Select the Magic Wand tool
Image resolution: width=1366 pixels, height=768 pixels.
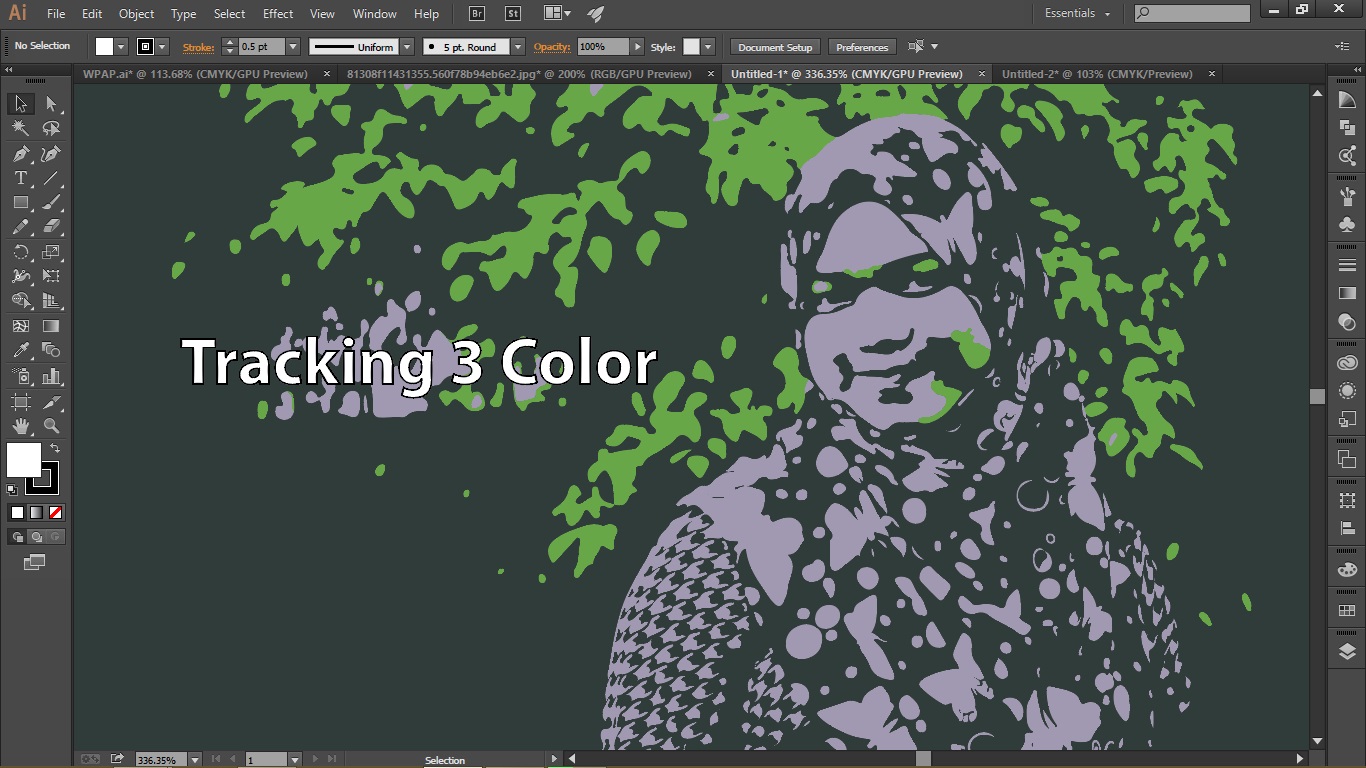pos(20,128)
